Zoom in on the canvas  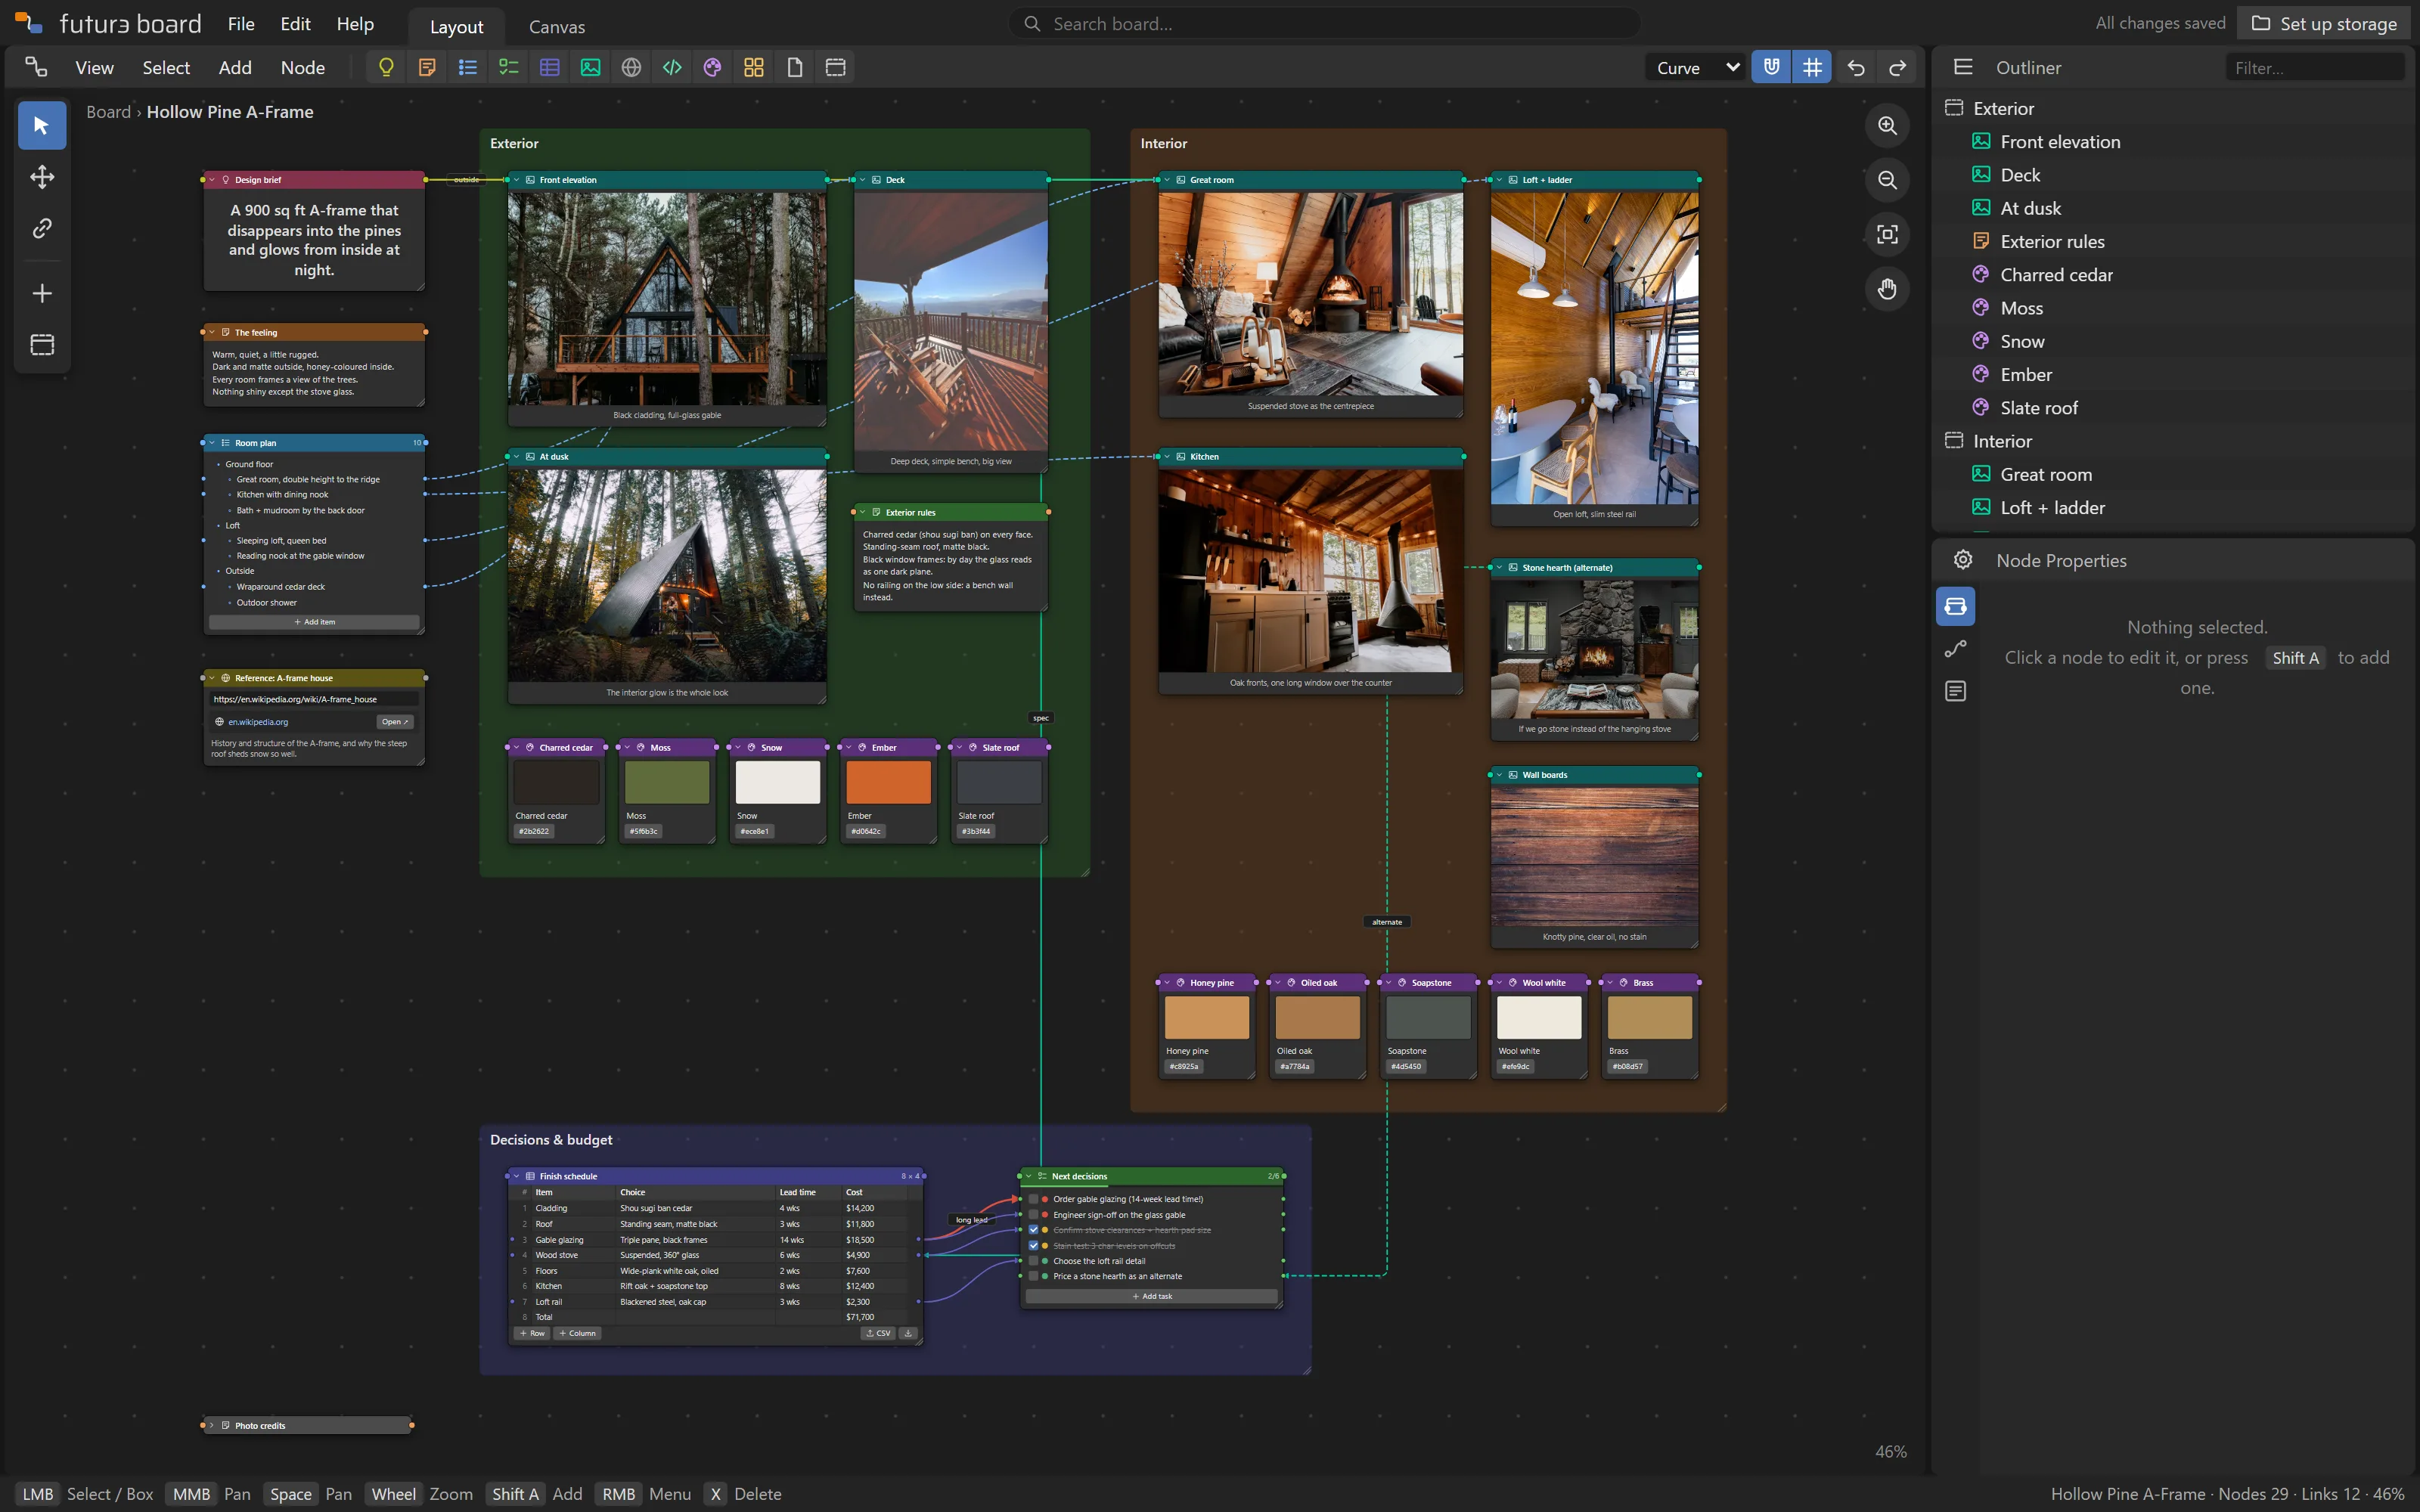click(x=1887, y=126)
